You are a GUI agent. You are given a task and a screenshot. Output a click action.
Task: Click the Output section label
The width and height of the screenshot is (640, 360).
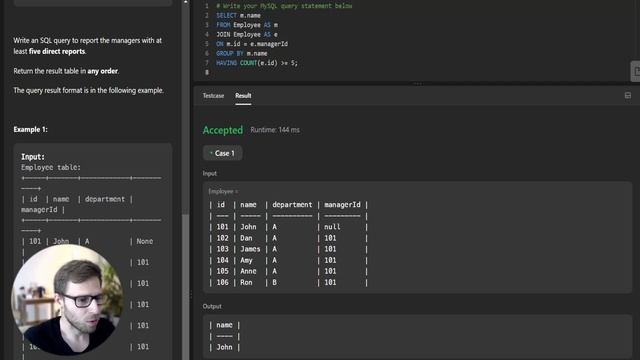[212, 306]
